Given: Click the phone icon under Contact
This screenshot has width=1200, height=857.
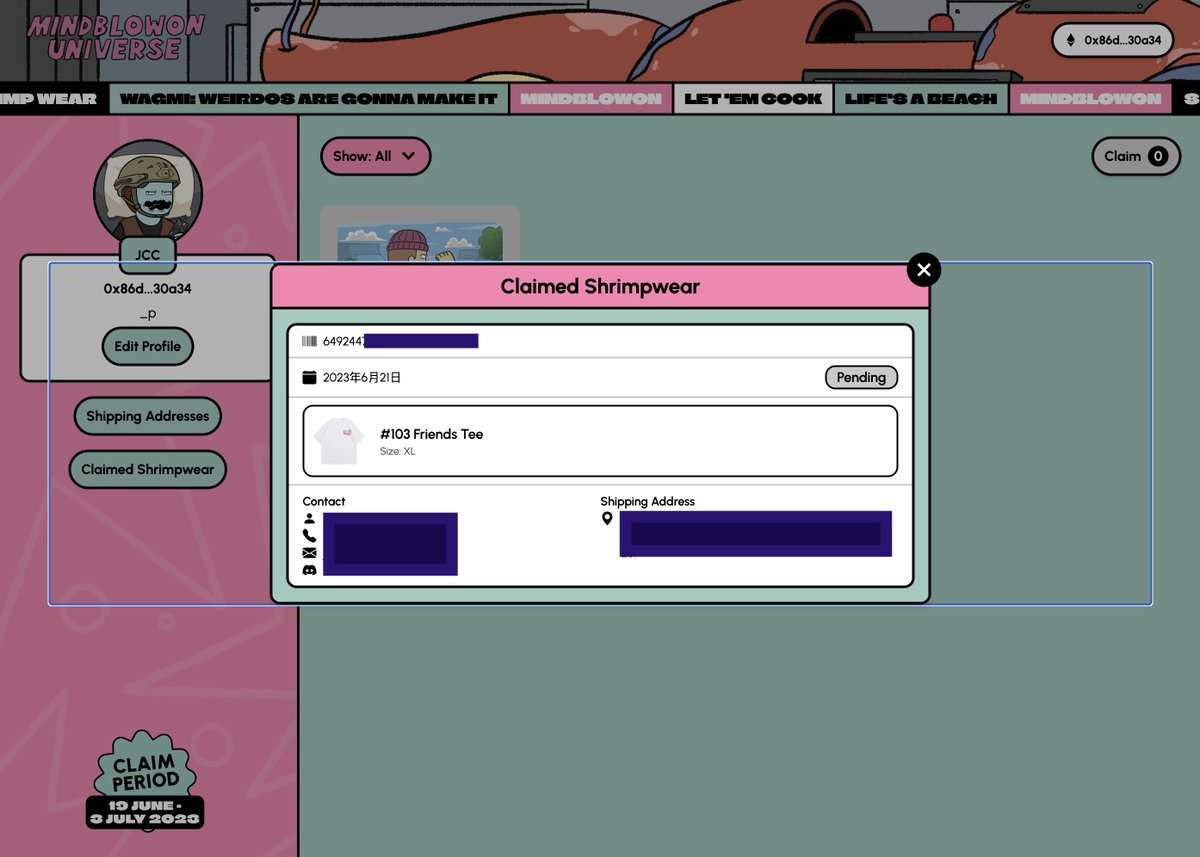Looking at the screenshot, I should 309,535.
